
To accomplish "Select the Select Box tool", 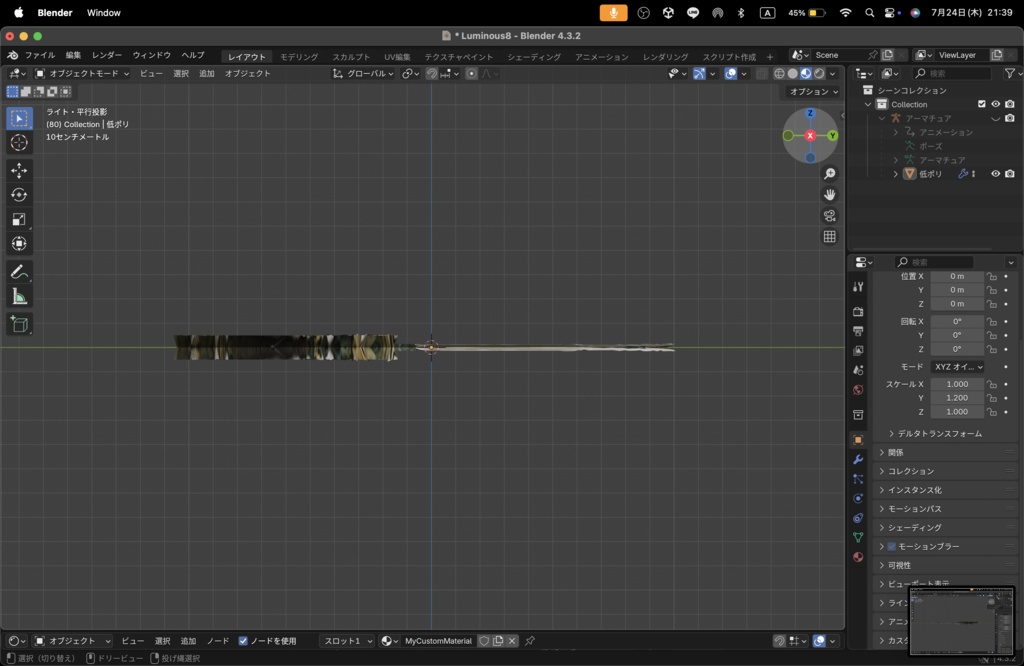I will click(x=19, y=118).
